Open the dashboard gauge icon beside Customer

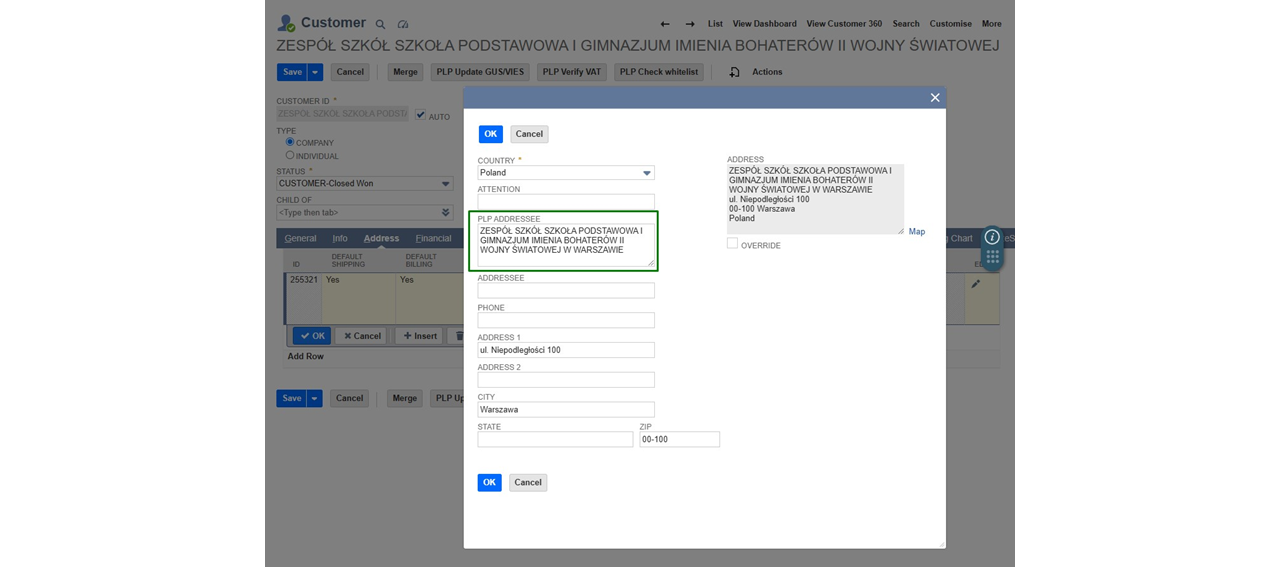403,24
